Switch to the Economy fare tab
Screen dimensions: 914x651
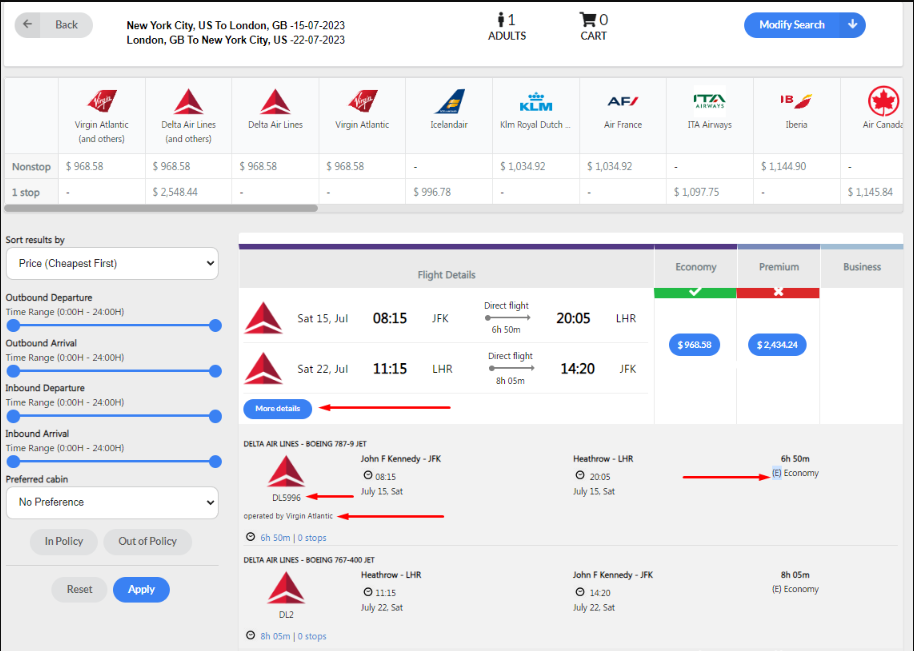click(695, 267)
